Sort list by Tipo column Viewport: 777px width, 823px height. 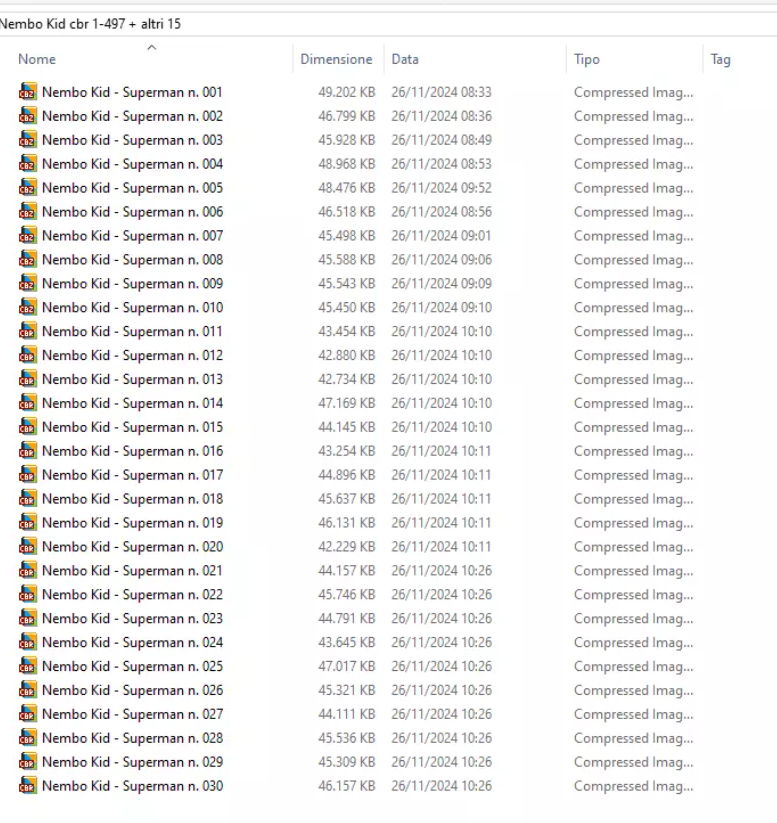pyautogui.click(x=587, y=60)
